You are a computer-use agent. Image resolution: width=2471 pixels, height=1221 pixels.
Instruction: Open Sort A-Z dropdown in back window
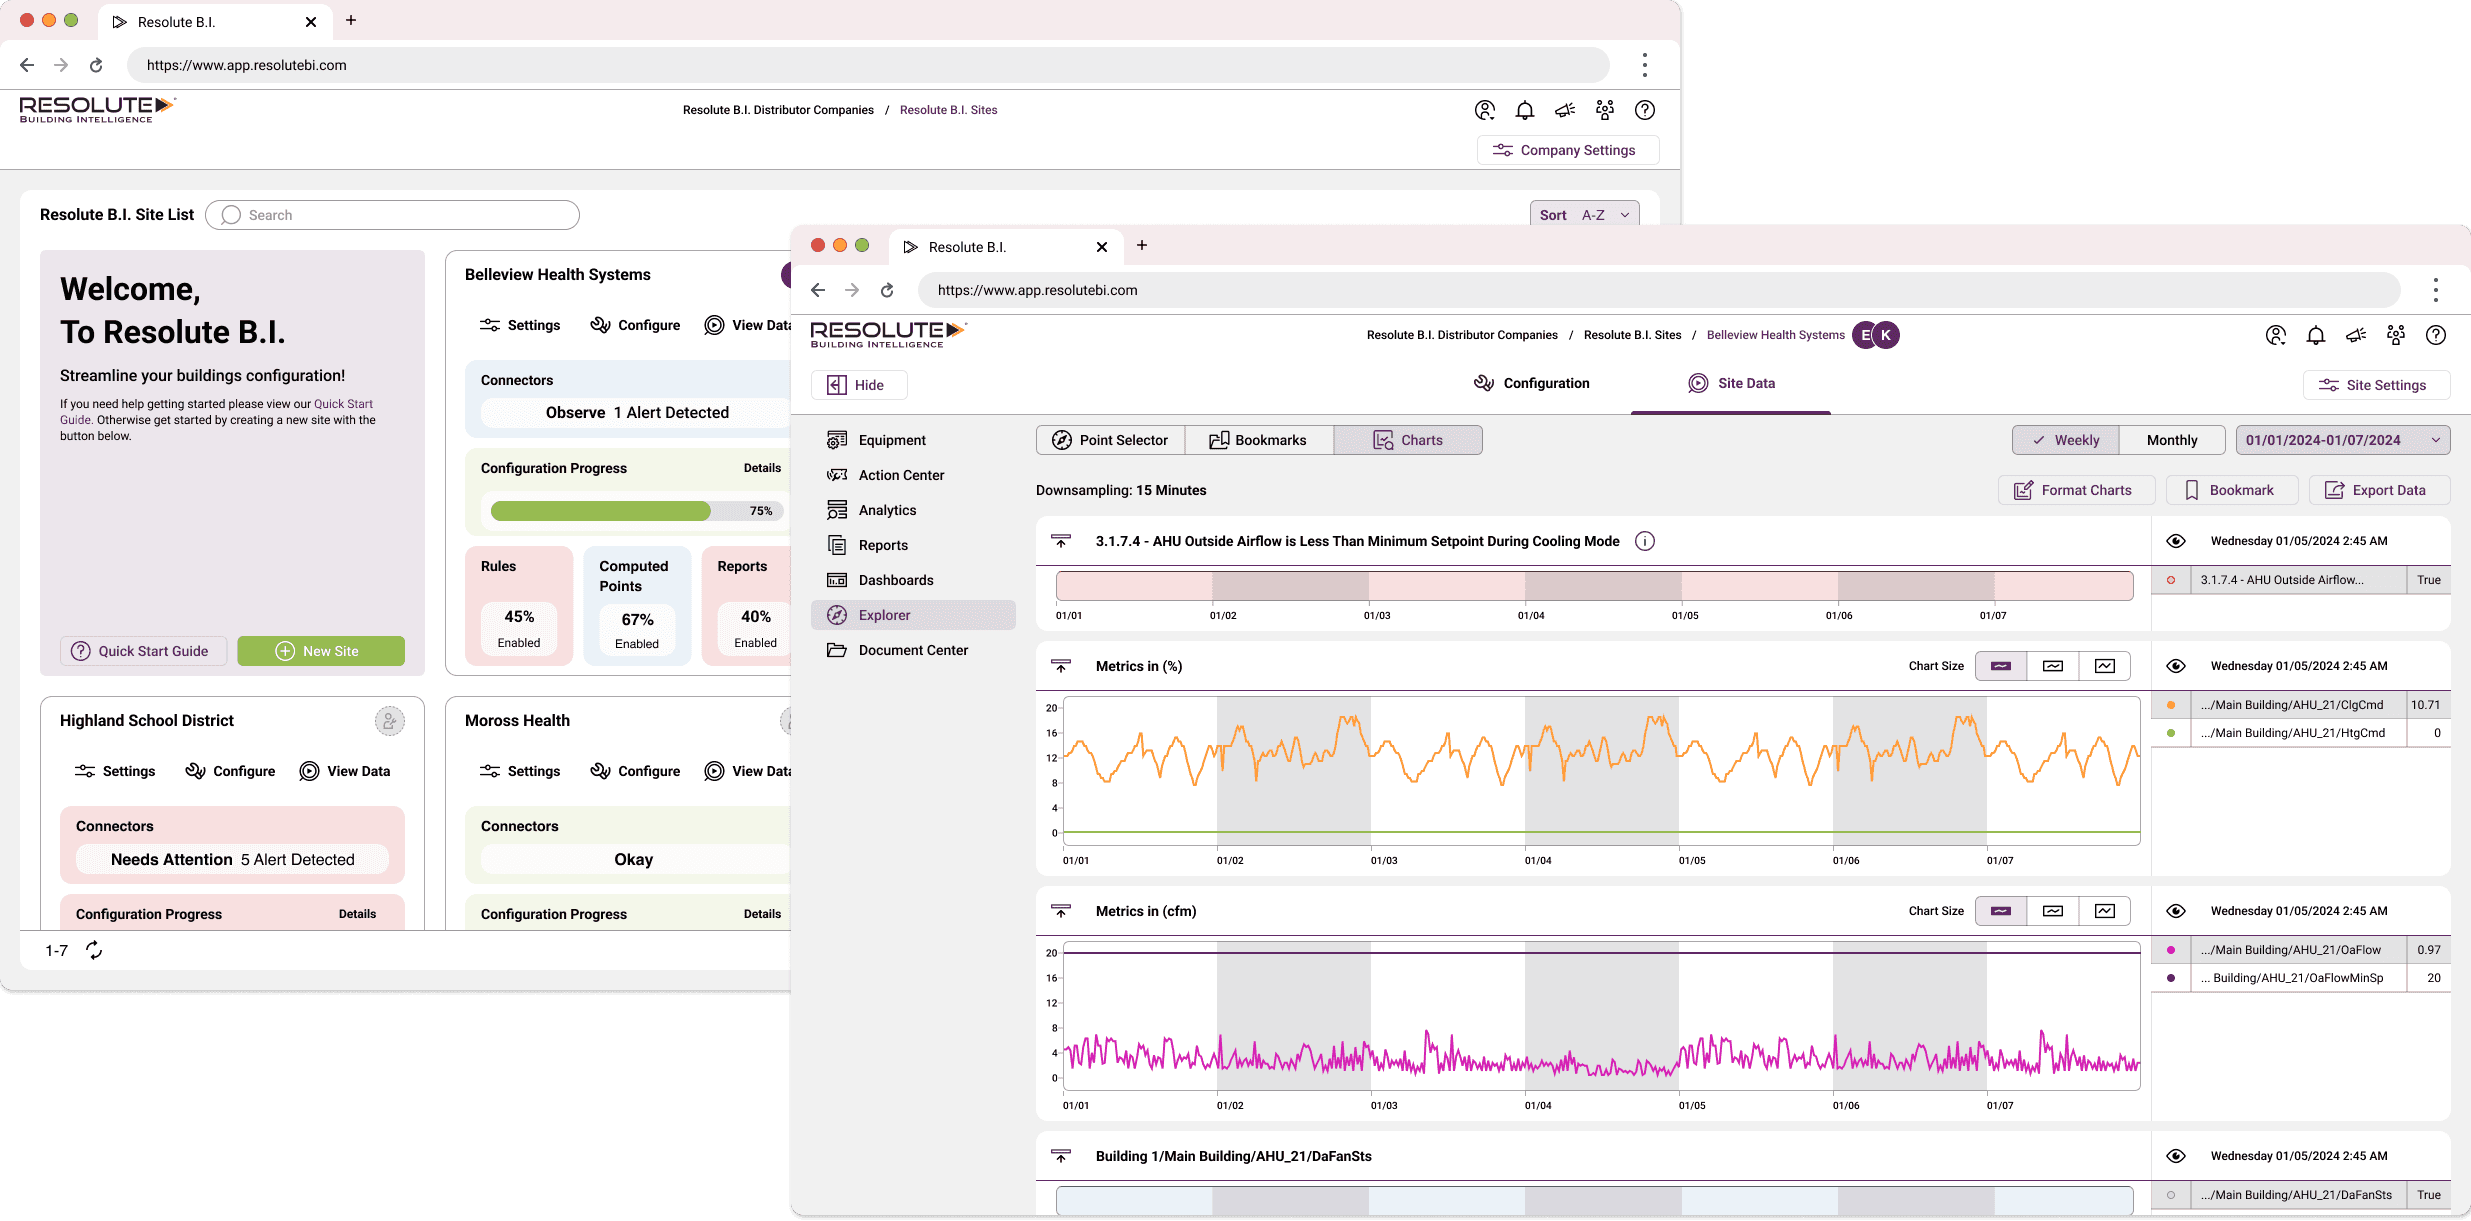coord(1585,215)
